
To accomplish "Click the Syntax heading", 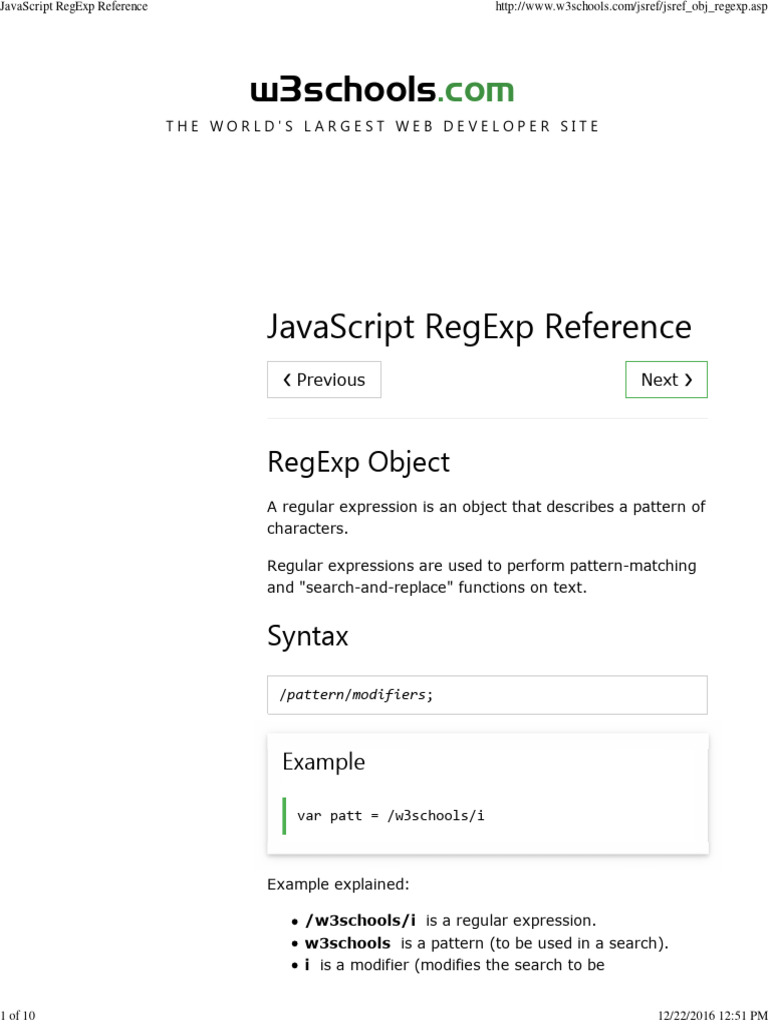I will pyautogui.click(x=308, y=636).
